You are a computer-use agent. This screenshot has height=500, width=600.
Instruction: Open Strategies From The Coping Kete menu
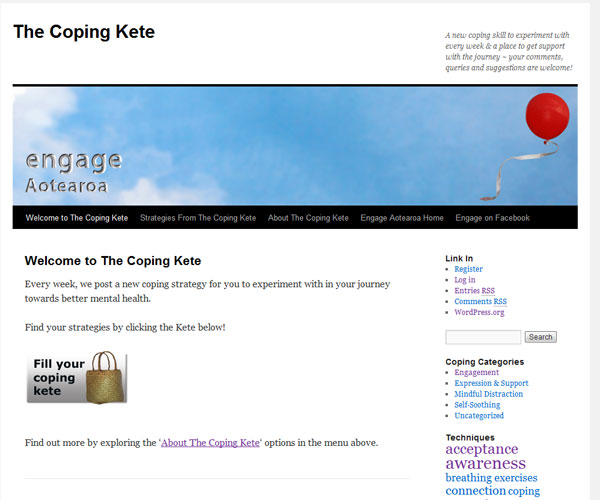tap(198, 218)
